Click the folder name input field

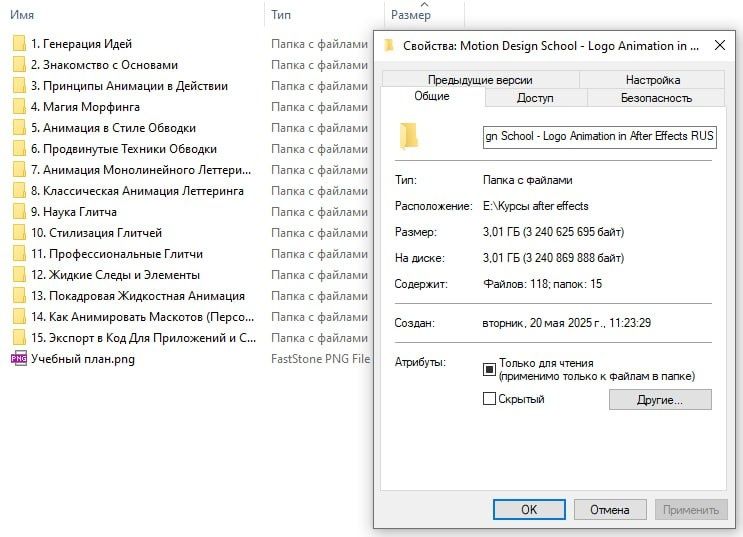click(x=599, y=137)
